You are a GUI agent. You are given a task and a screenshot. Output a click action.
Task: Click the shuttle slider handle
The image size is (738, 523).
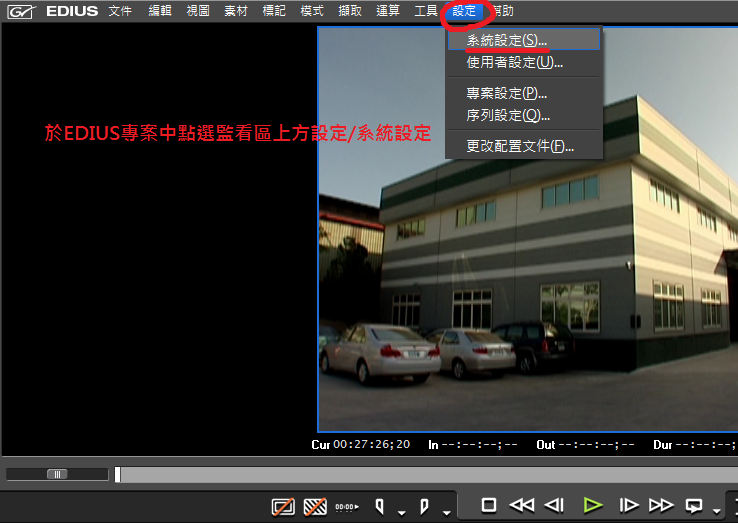pos(57,474)
